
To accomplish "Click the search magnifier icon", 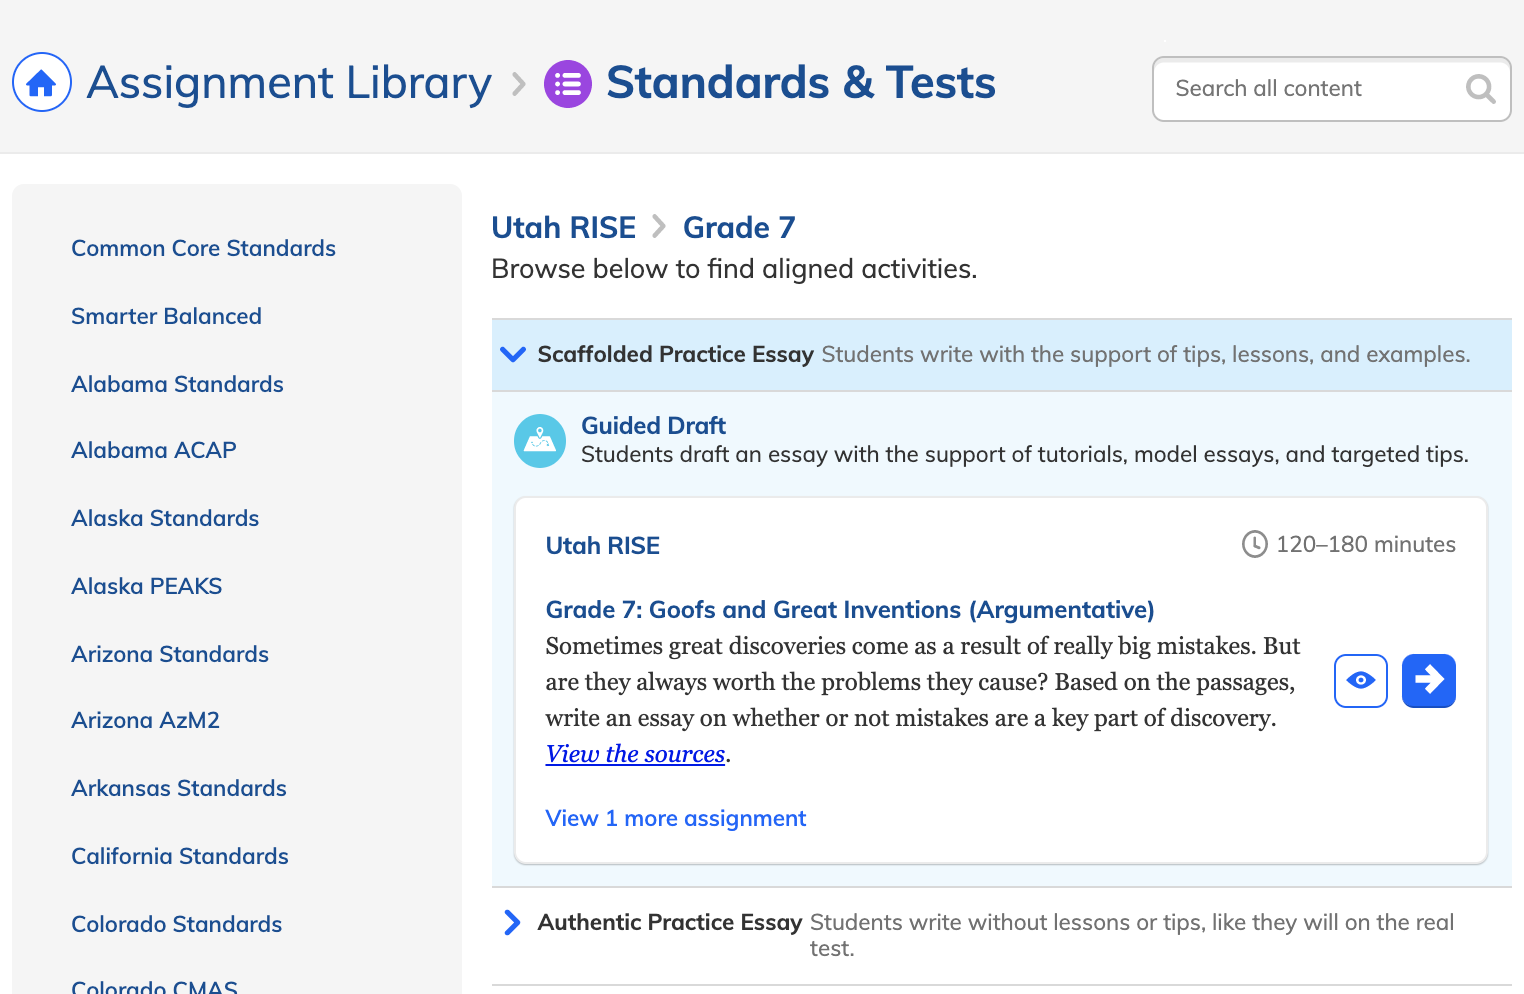I will point(1480,89).
